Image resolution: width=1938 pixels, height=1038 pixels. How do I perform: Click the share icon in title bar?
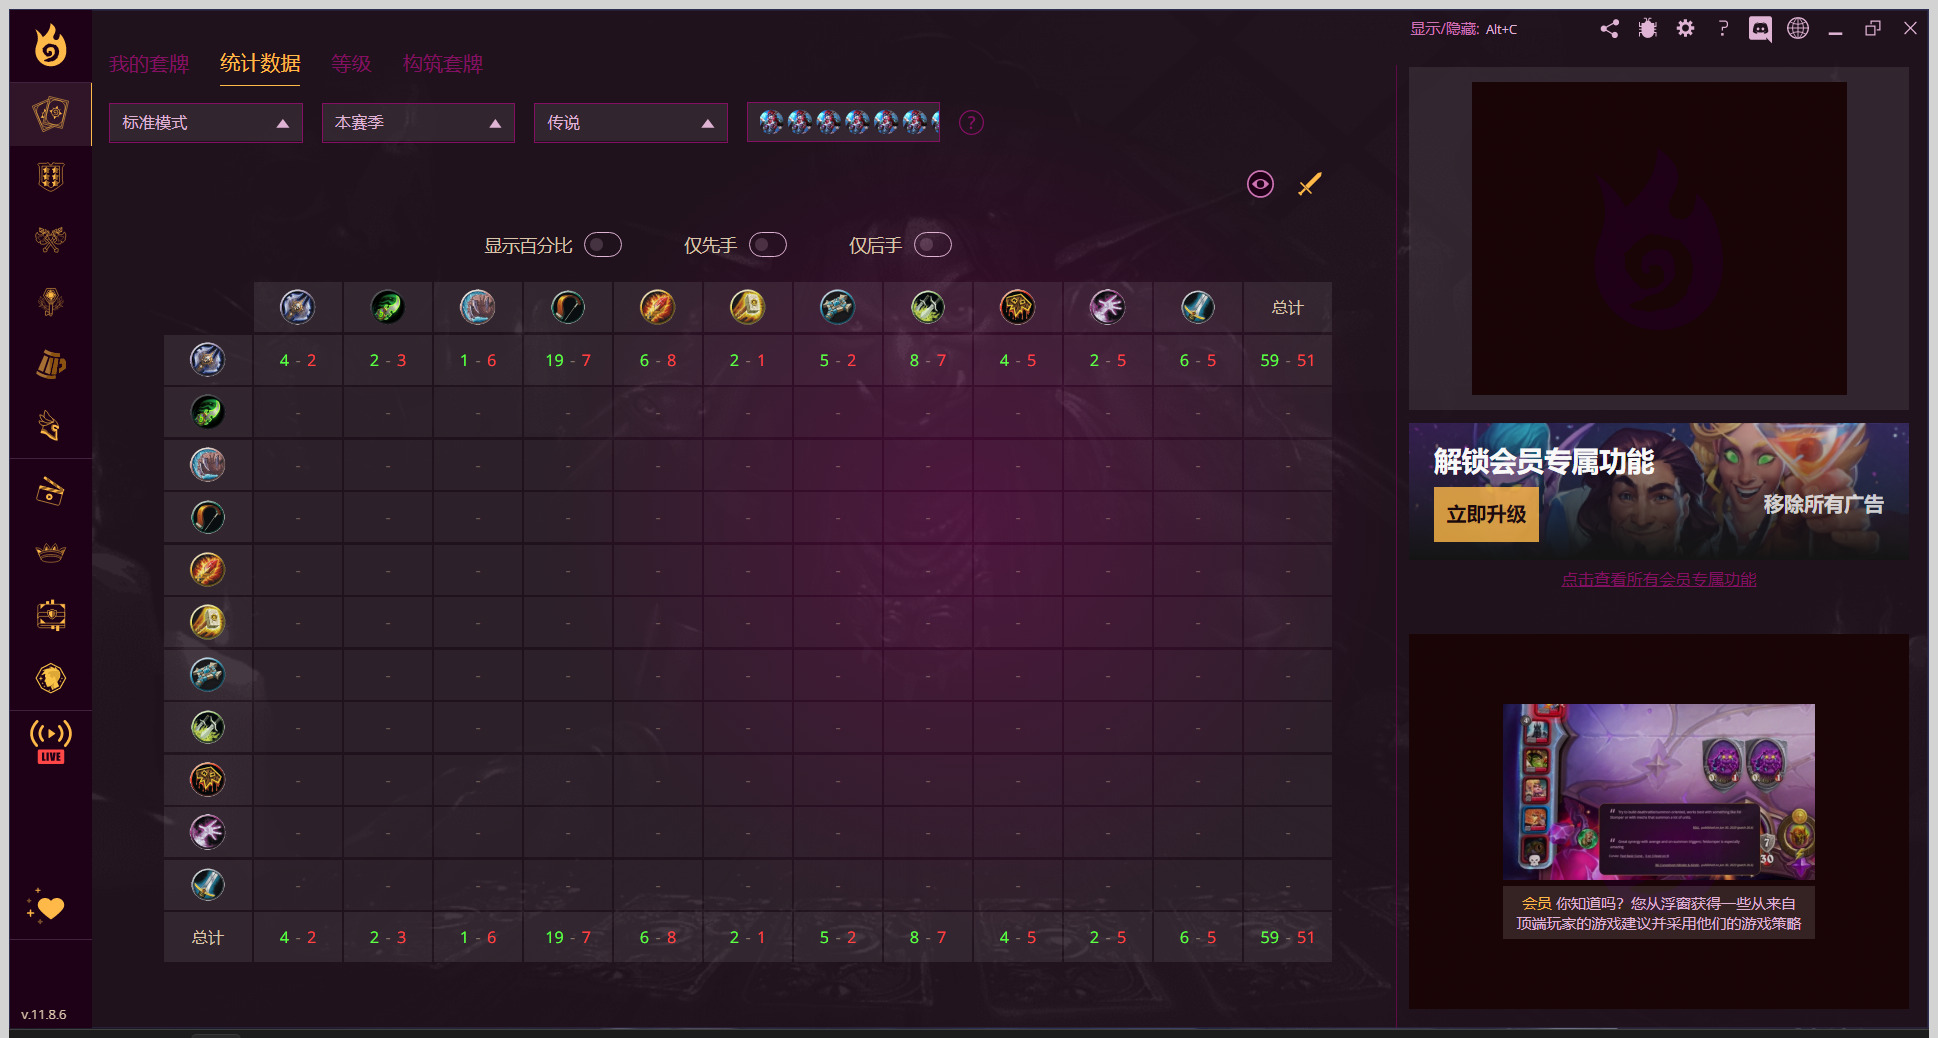click(1609, 29)
